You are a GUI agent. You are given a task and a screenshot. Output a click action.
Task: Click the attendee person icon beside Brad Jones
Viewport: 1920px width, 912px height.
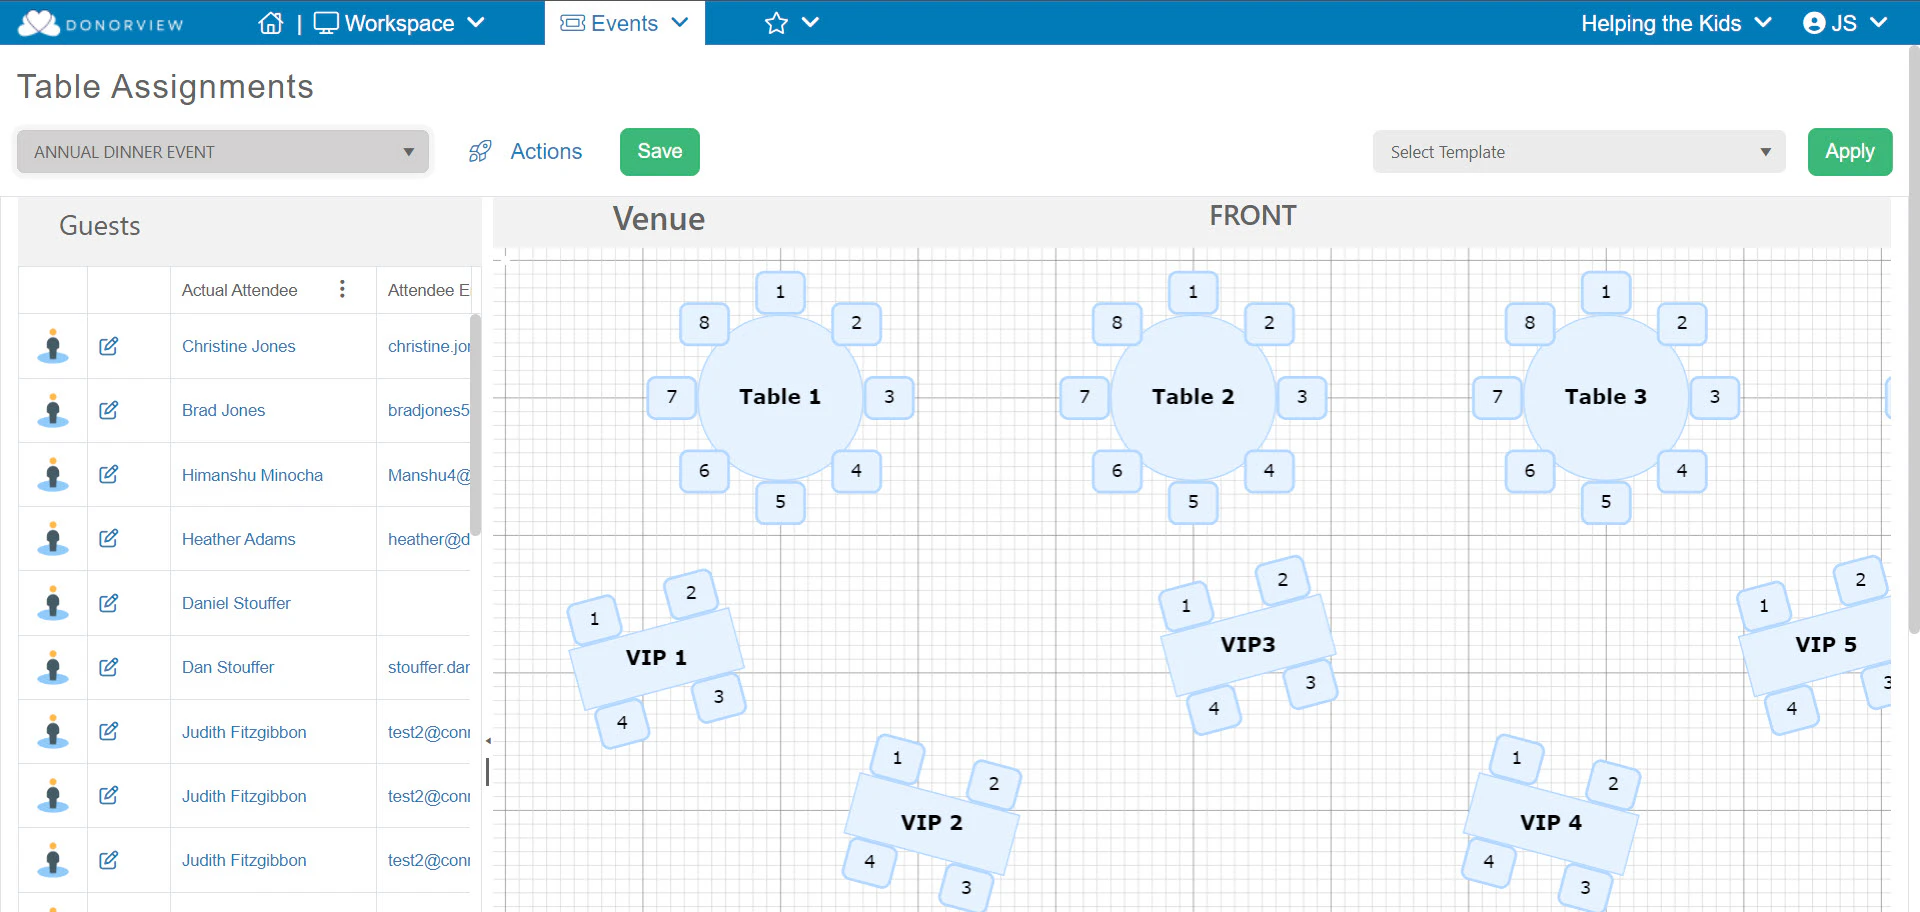tap(53, 410)
